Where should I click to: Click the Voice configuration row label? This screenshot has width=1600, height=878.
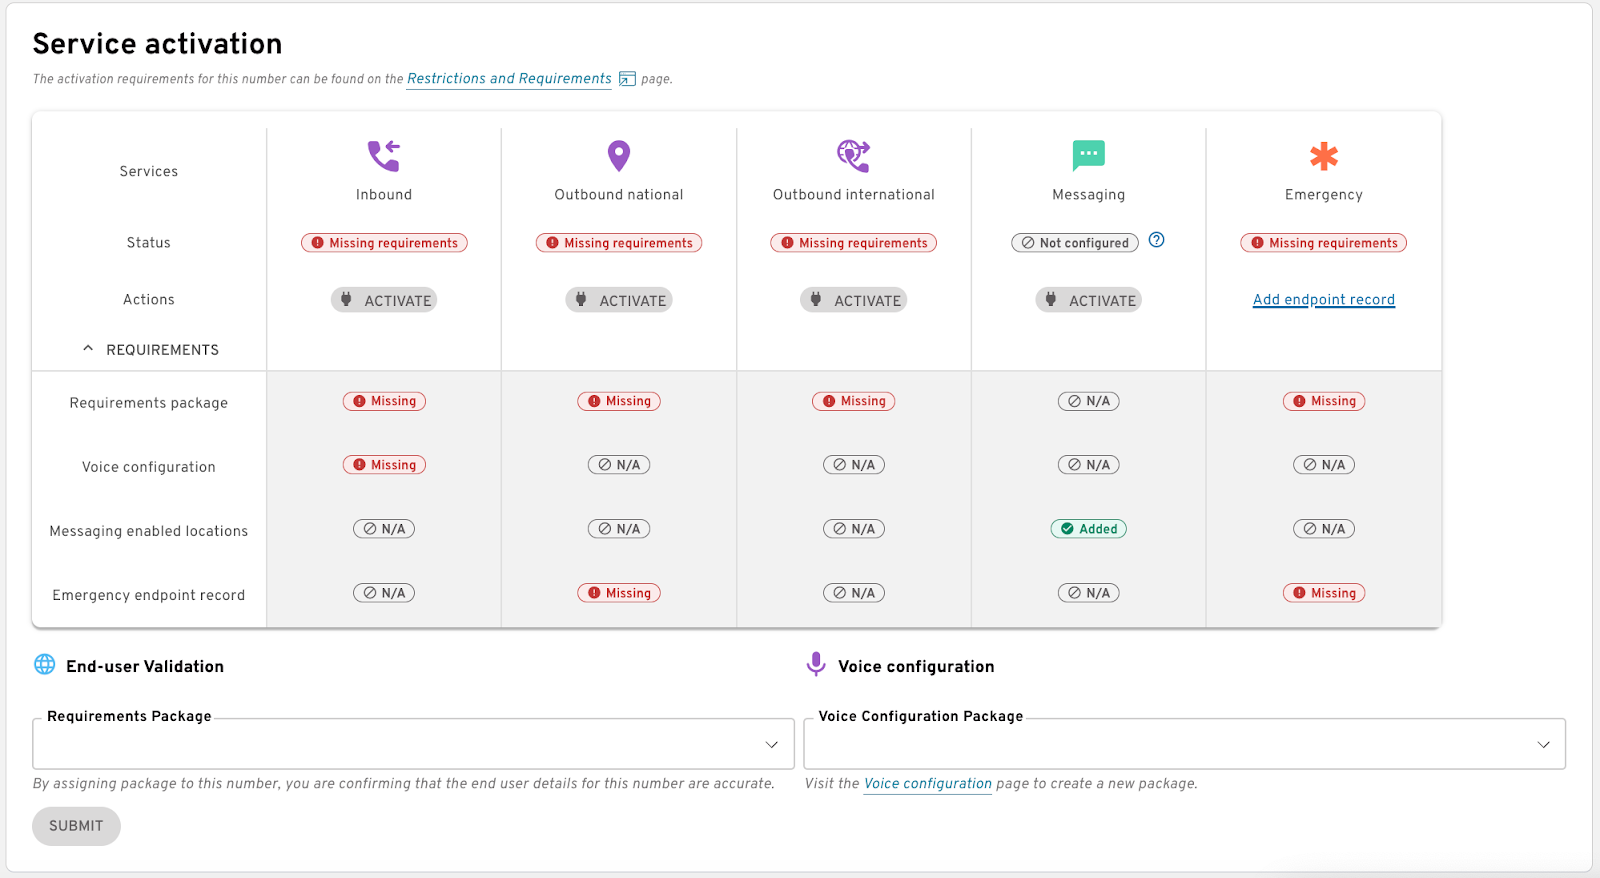coord(149,467)
